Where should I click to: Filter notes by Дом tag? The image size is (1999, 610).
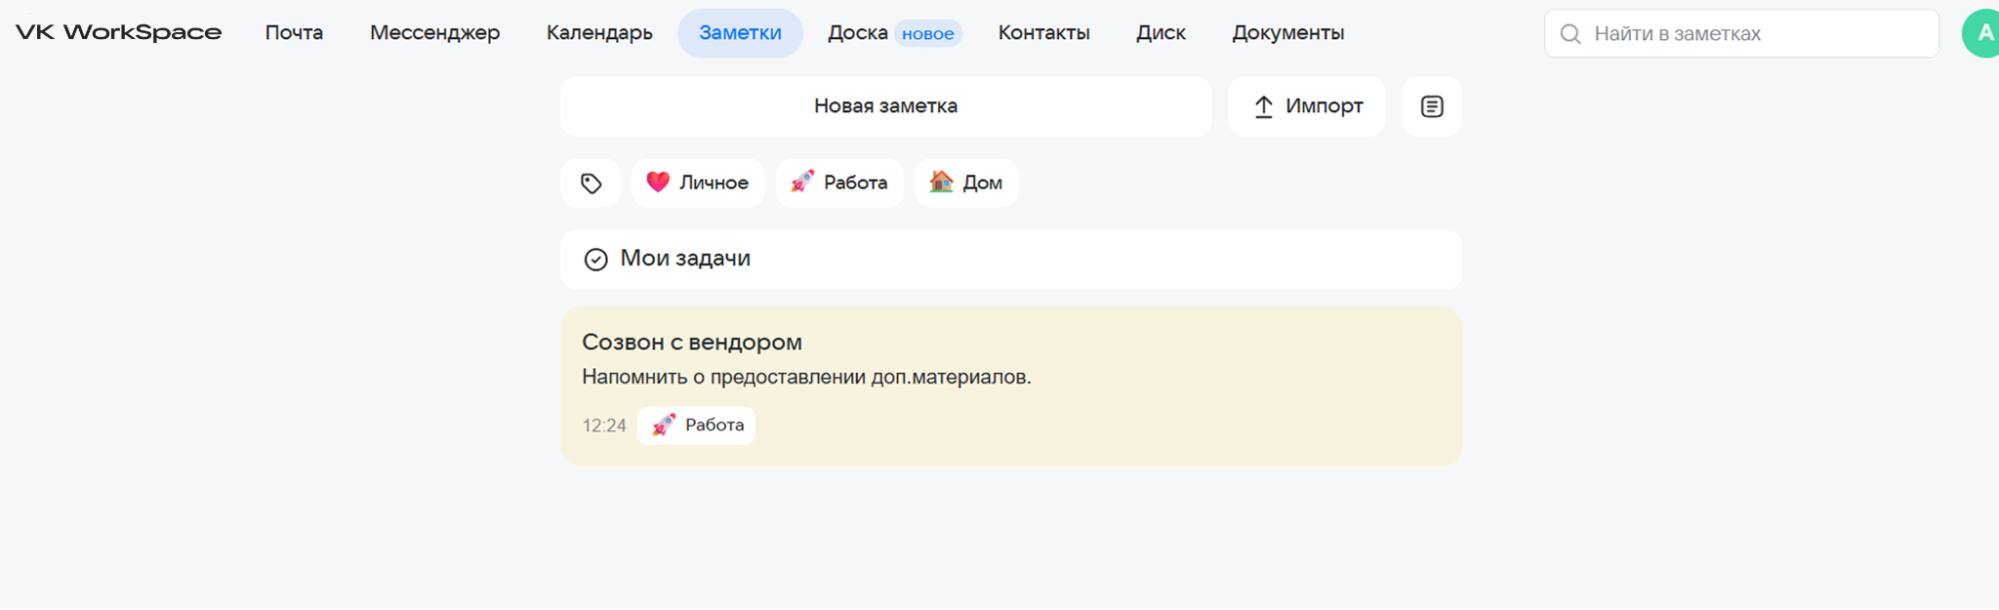tap(966, 183)
